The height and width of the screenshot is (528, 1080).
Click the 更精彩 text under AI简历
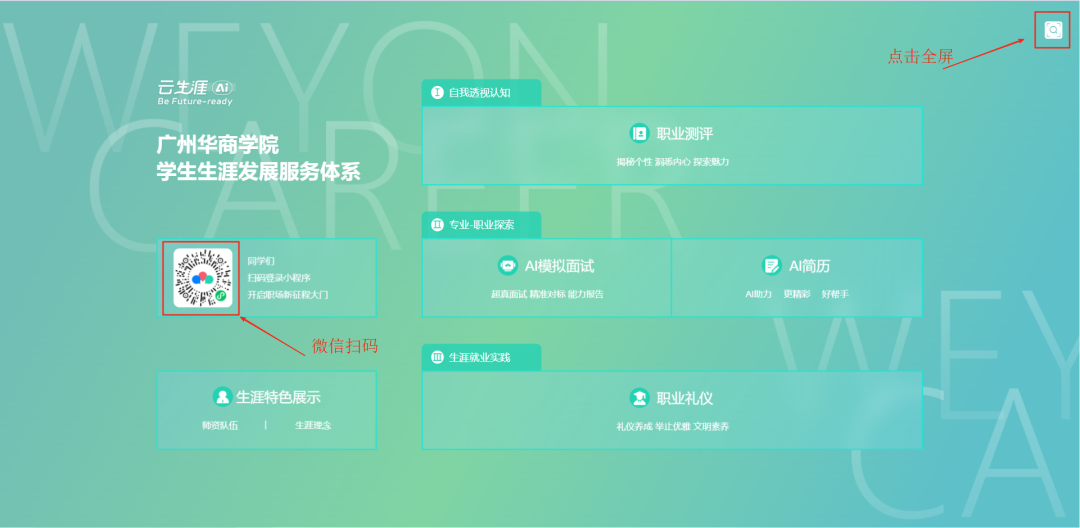click(x=797, y=294)
